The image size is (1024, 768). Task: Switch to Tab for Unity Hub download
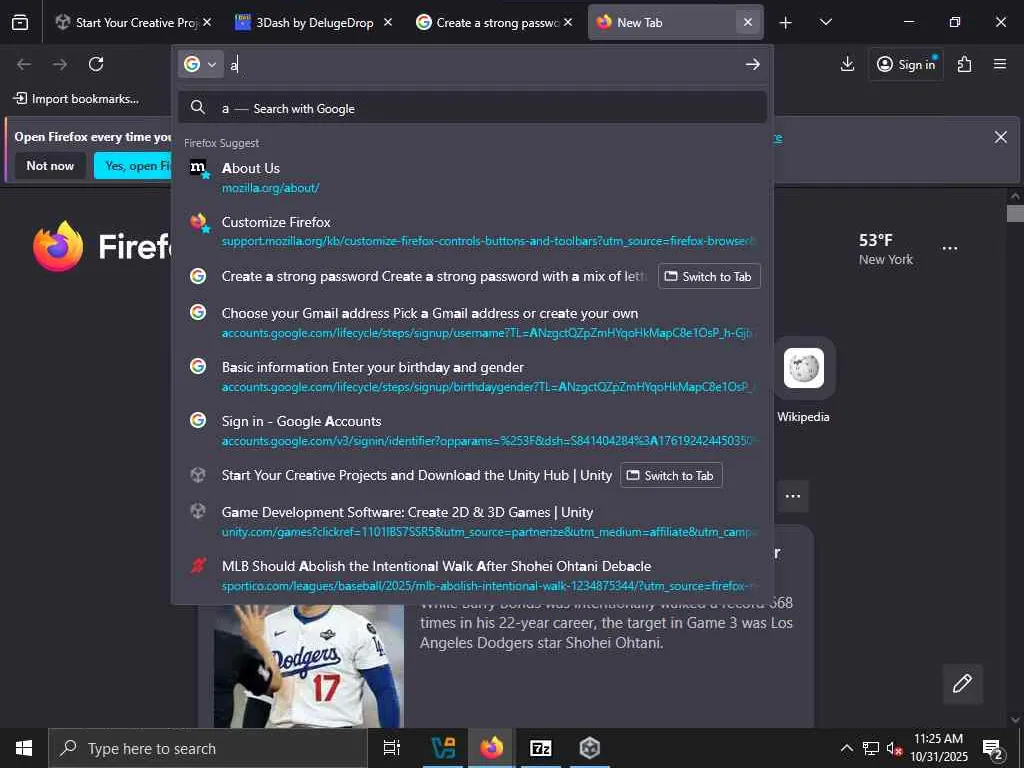coord(671,475)
